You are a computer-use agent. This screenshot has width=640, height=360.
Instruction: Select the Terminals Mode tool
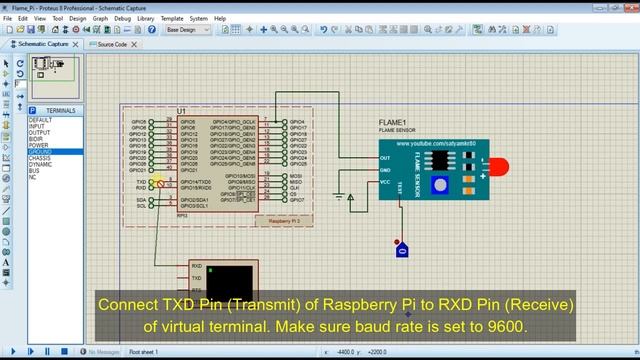pos(6,136)
